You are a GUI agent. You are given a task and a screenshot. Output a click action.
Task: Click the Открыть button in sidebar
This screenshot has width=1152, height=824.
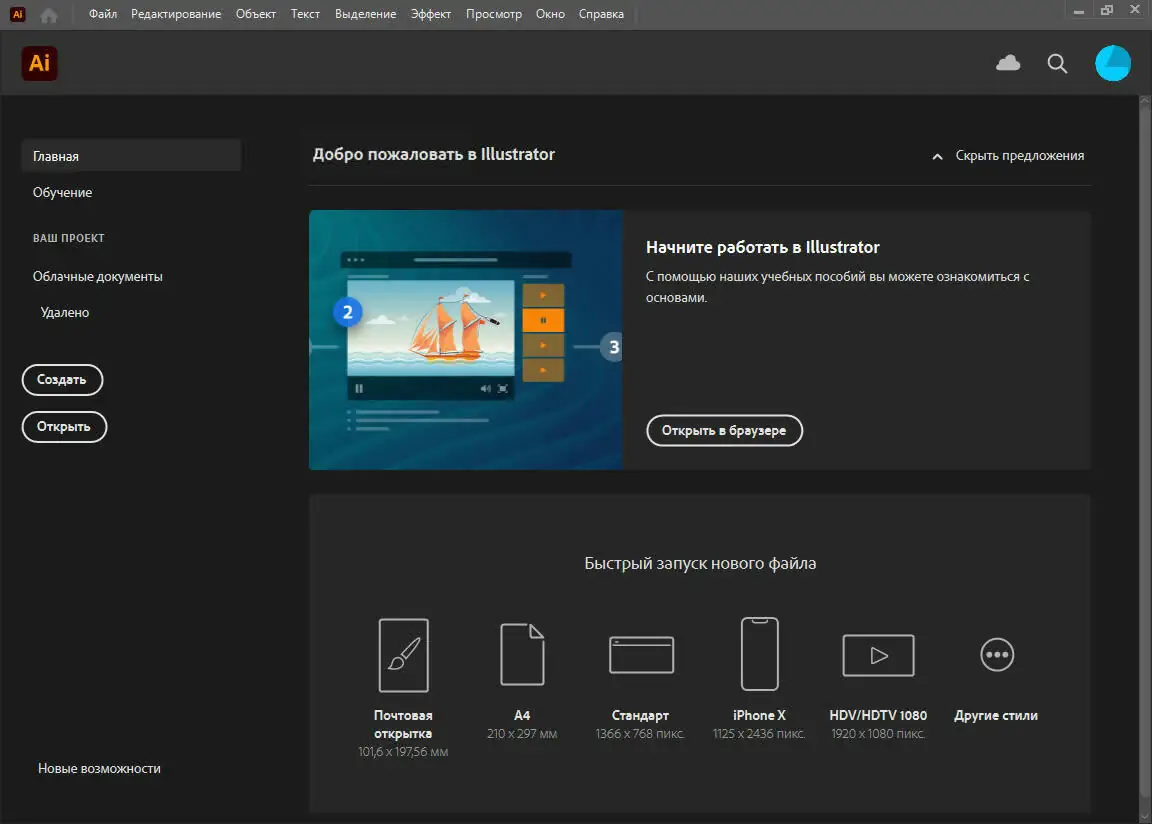[64, 427]
